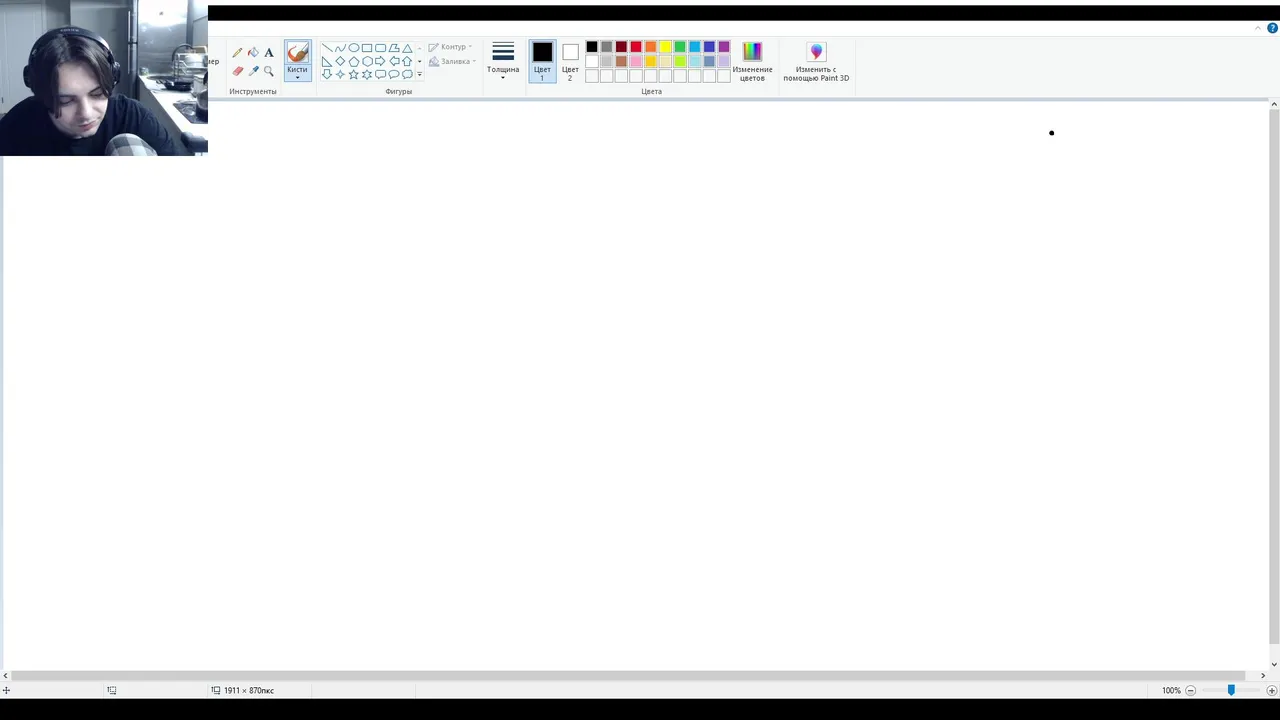Click the 100% zoom level text

point(1171,690)
